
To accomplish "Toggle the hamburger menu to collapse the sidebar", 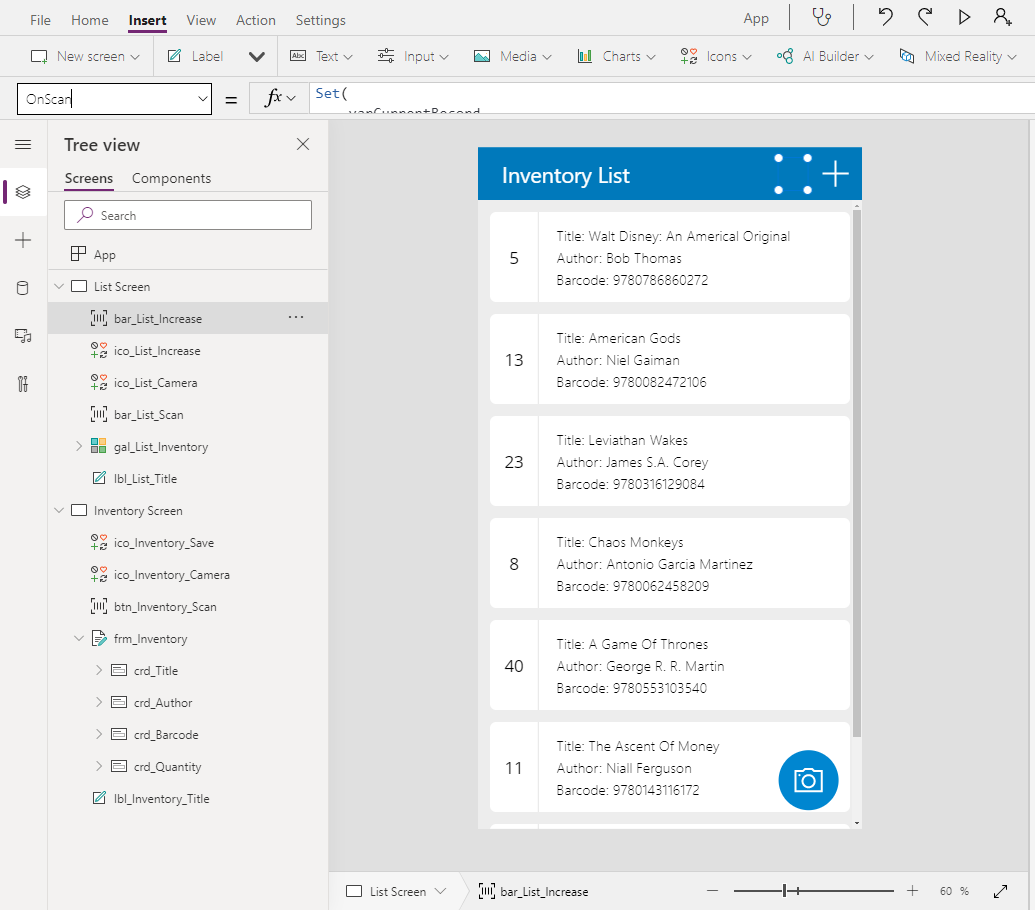I will [23, 145].
